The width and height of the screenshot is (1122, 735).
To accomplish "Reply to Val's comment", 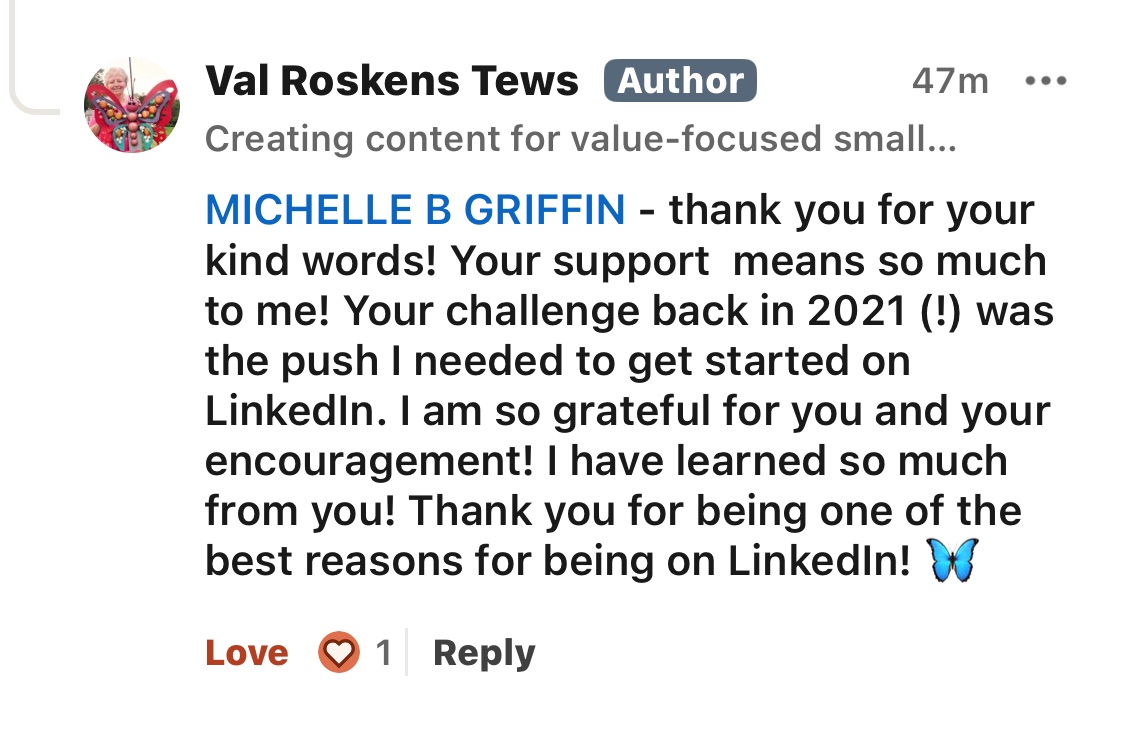I will [x=484, y=653].
